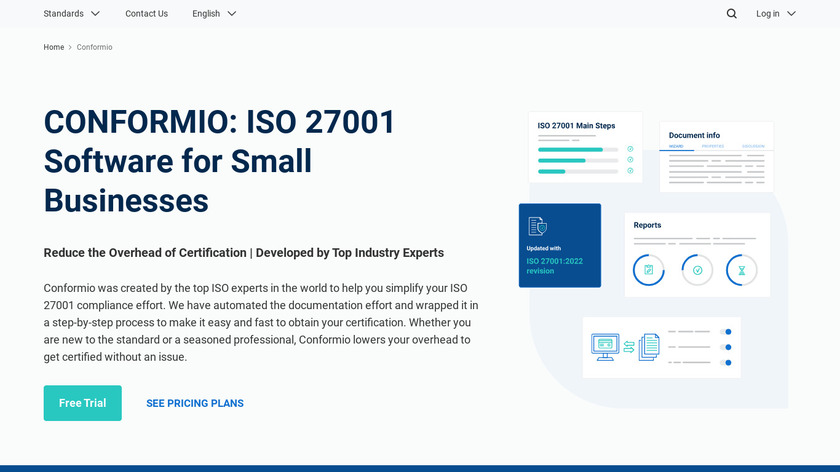This screenshot has height=472, width=840.
Task: Click the checkmark report circle icon
Action: [x=697, y=270]
